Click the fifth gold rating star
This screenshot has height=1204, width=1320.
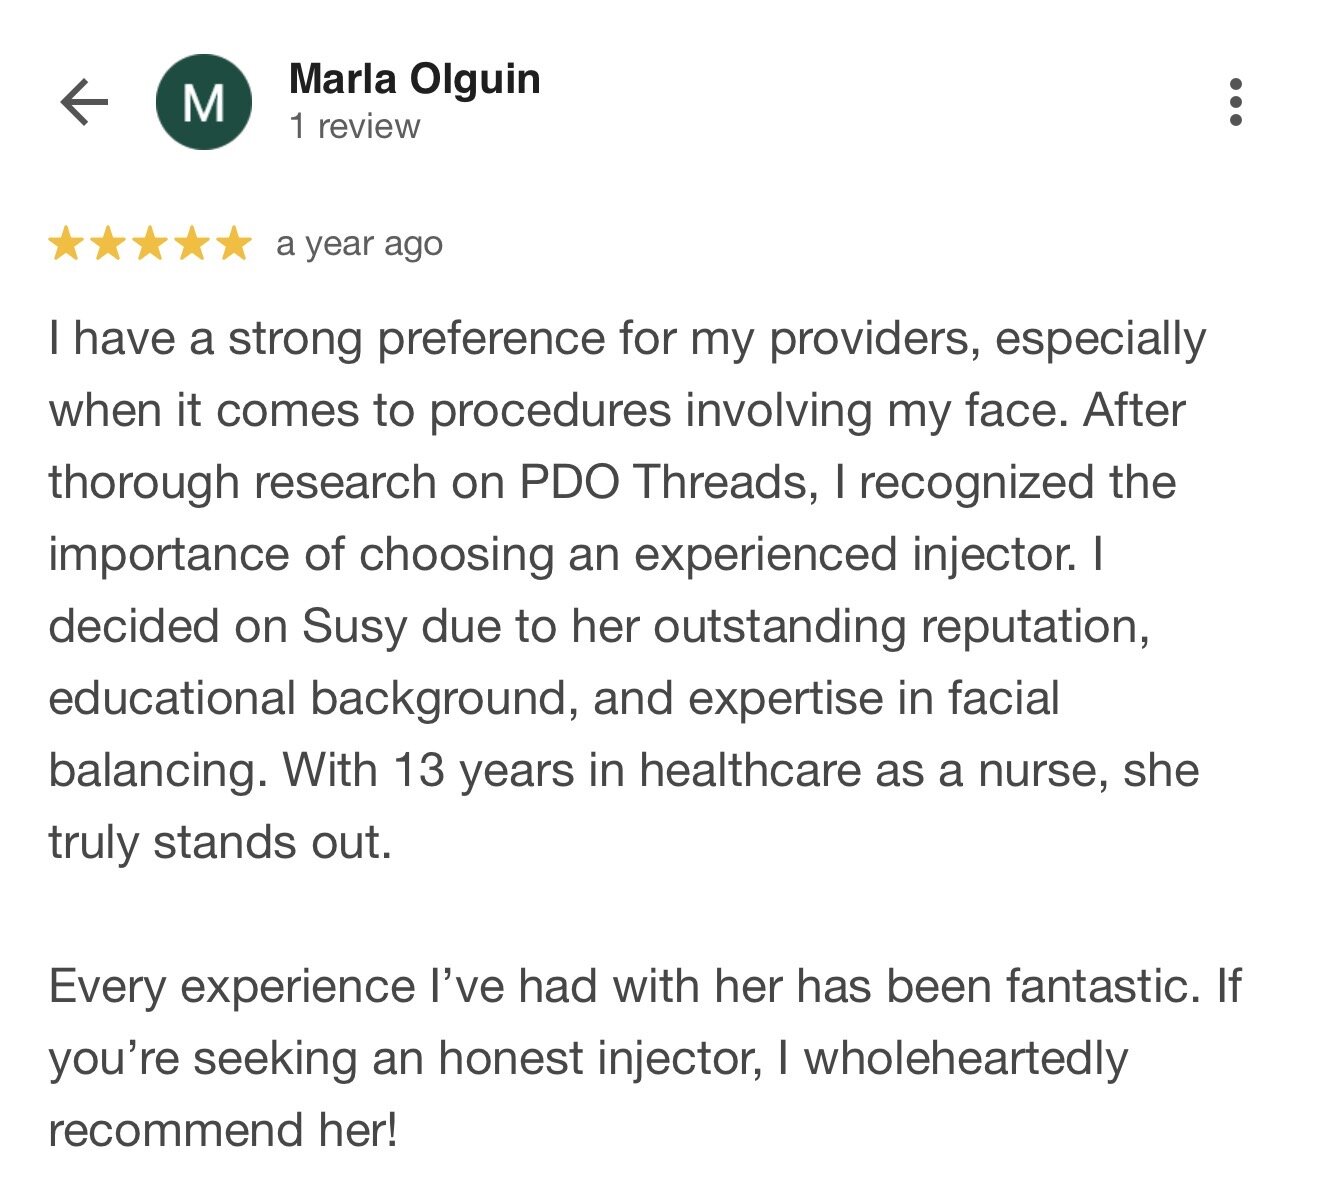tap(234, 244)
